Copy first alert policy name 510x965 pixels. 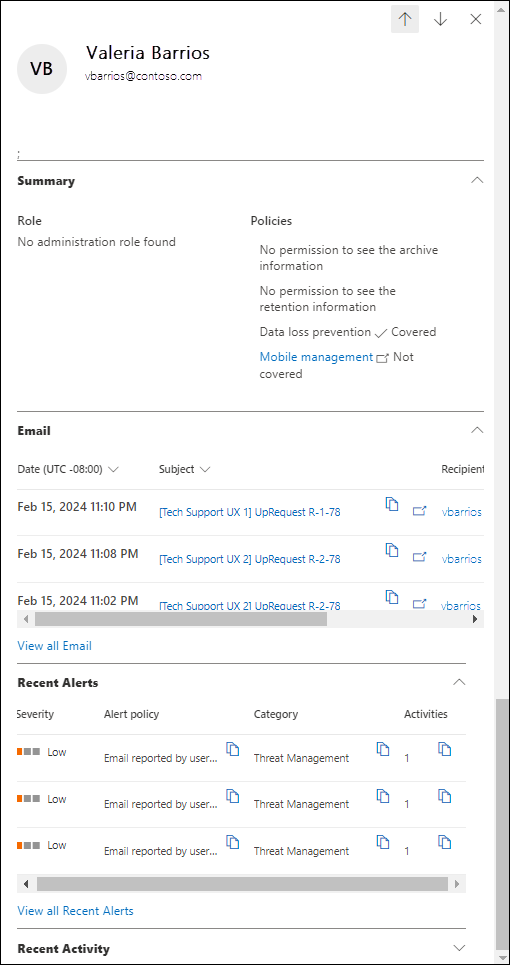pos(233,749)
